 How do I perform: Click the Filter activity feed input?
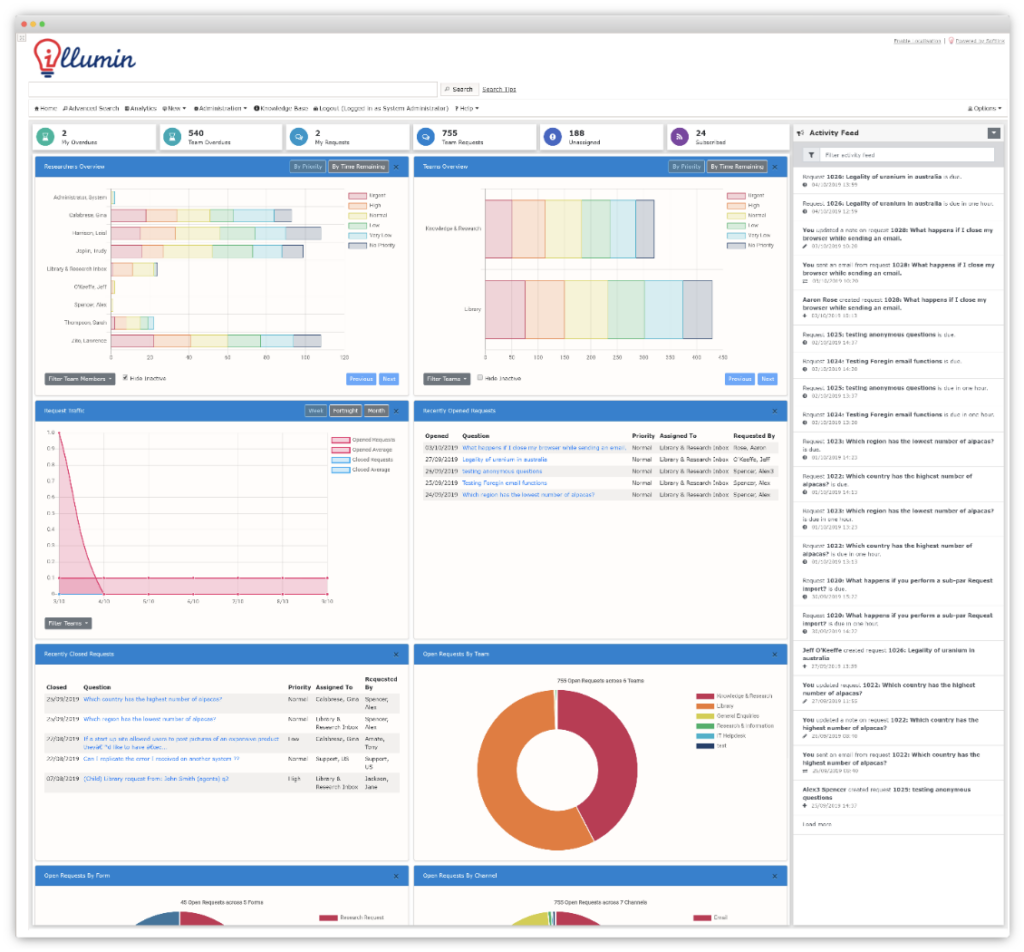click(x=906, y=156)
